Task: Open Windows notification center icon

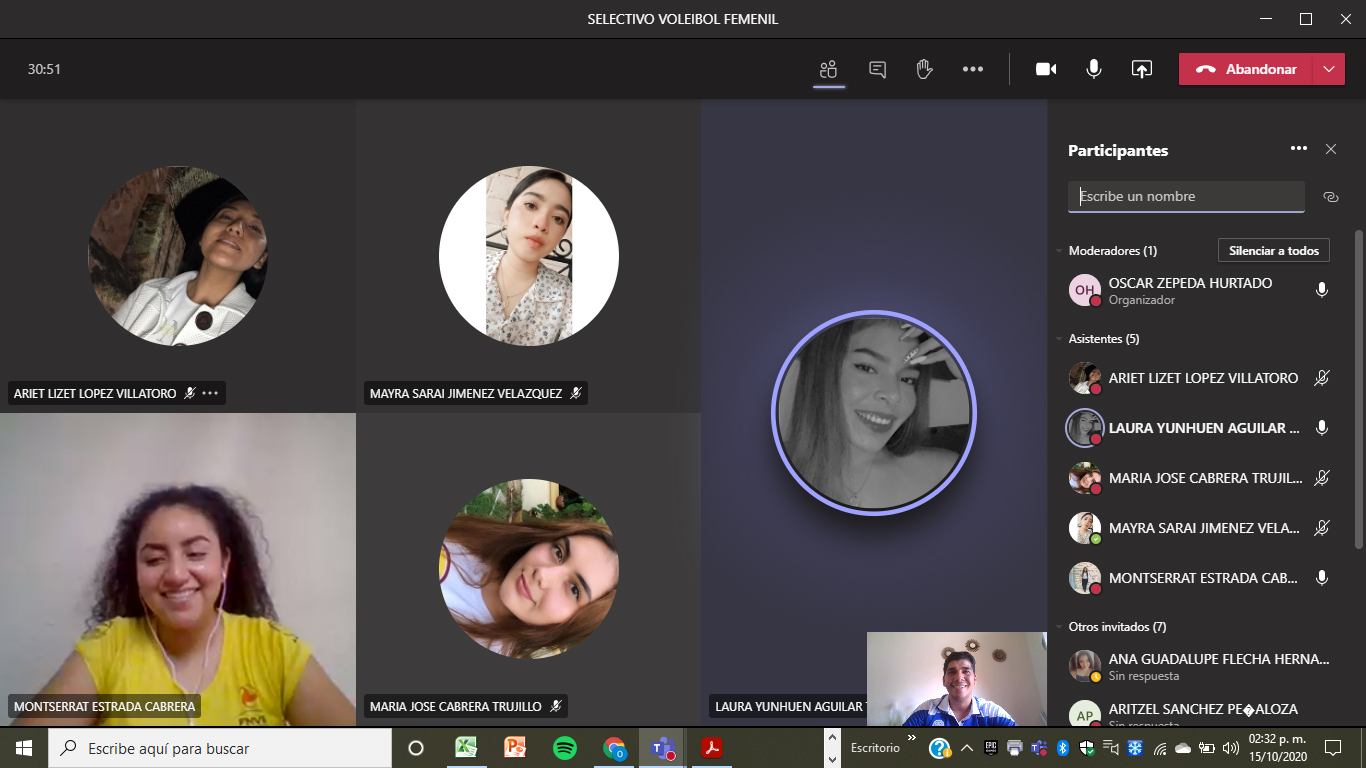Action: [1332, 748]
